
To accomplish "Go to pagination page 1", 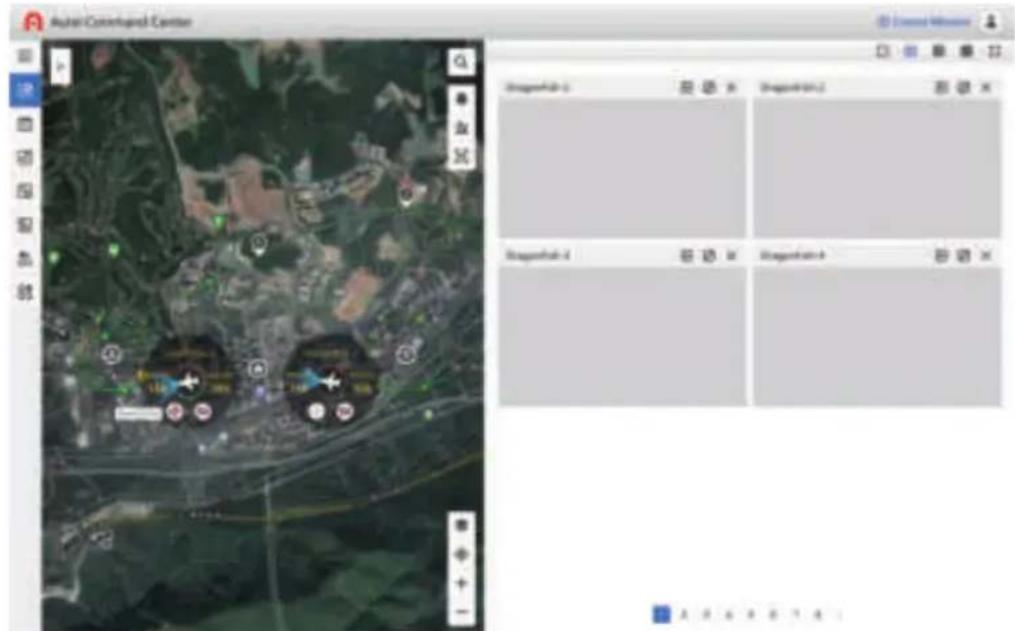I will tap(662, 614).
